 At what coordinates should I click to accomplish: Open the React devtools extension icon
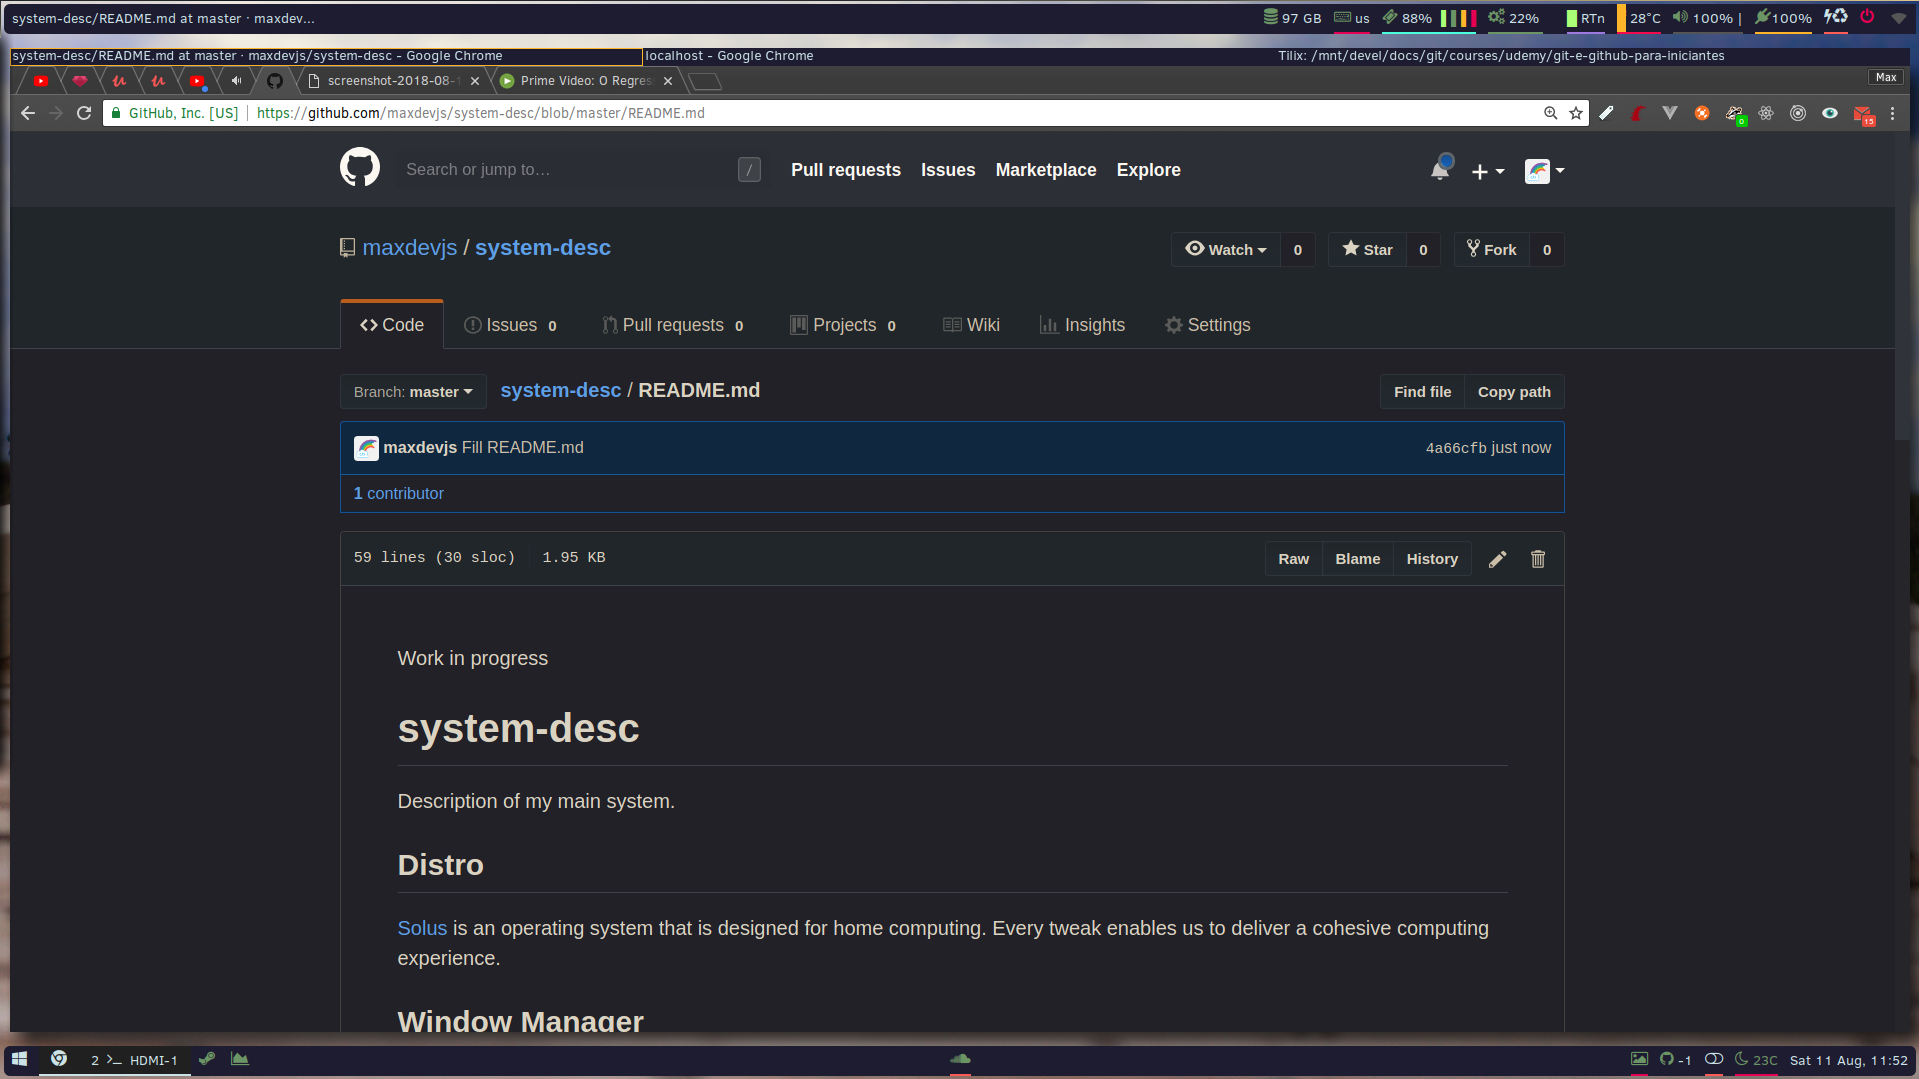pos(1766,113)
